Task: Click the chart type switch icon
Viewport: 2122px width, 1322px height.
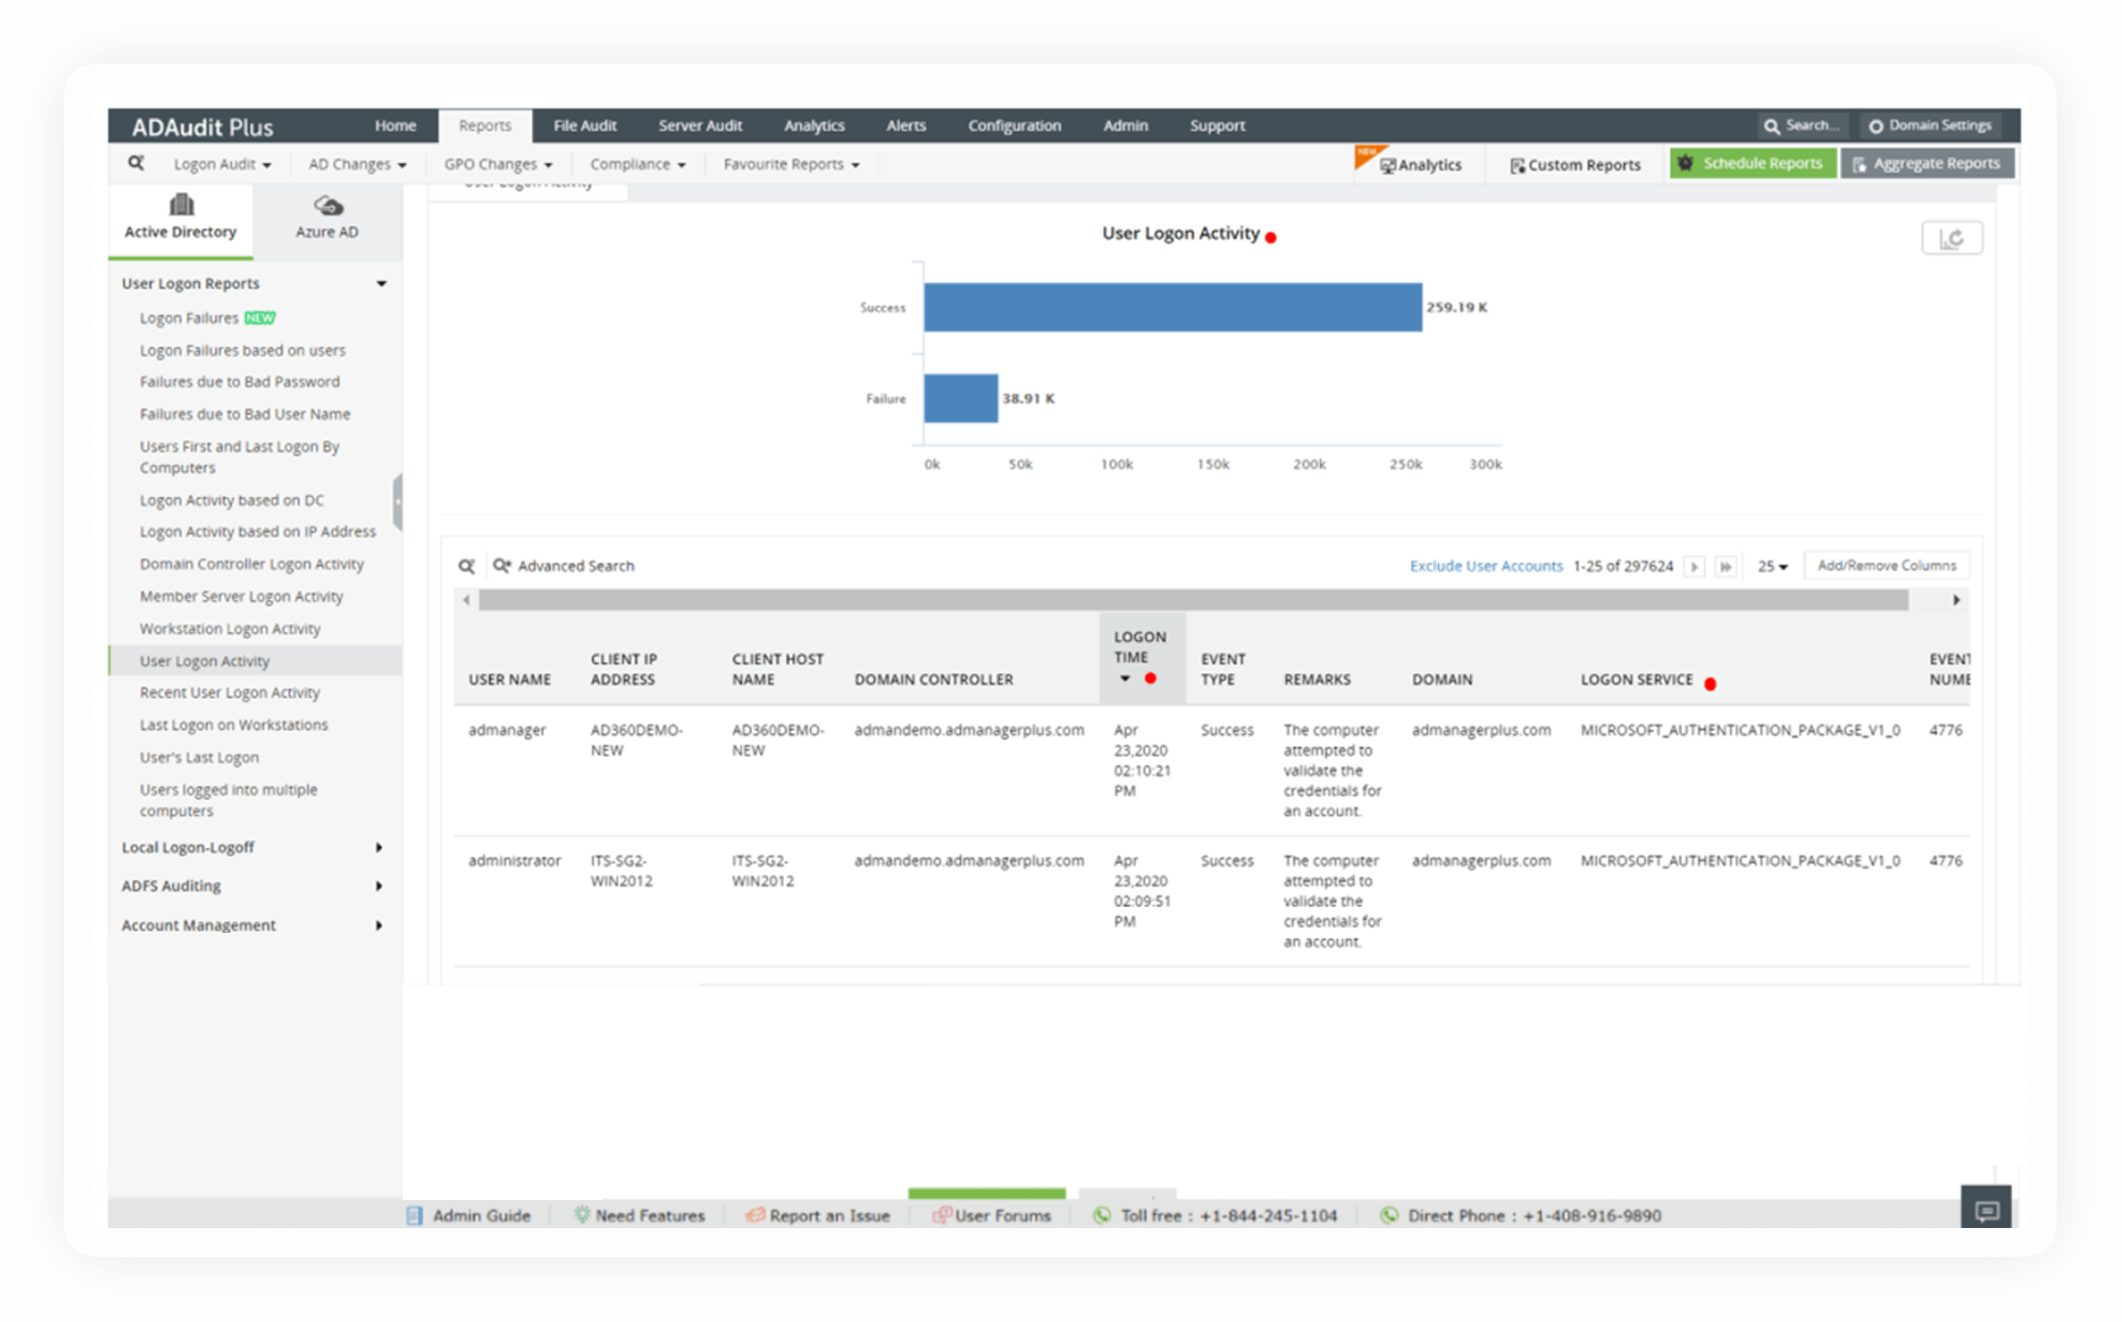Action: [x=1951, y=238]
